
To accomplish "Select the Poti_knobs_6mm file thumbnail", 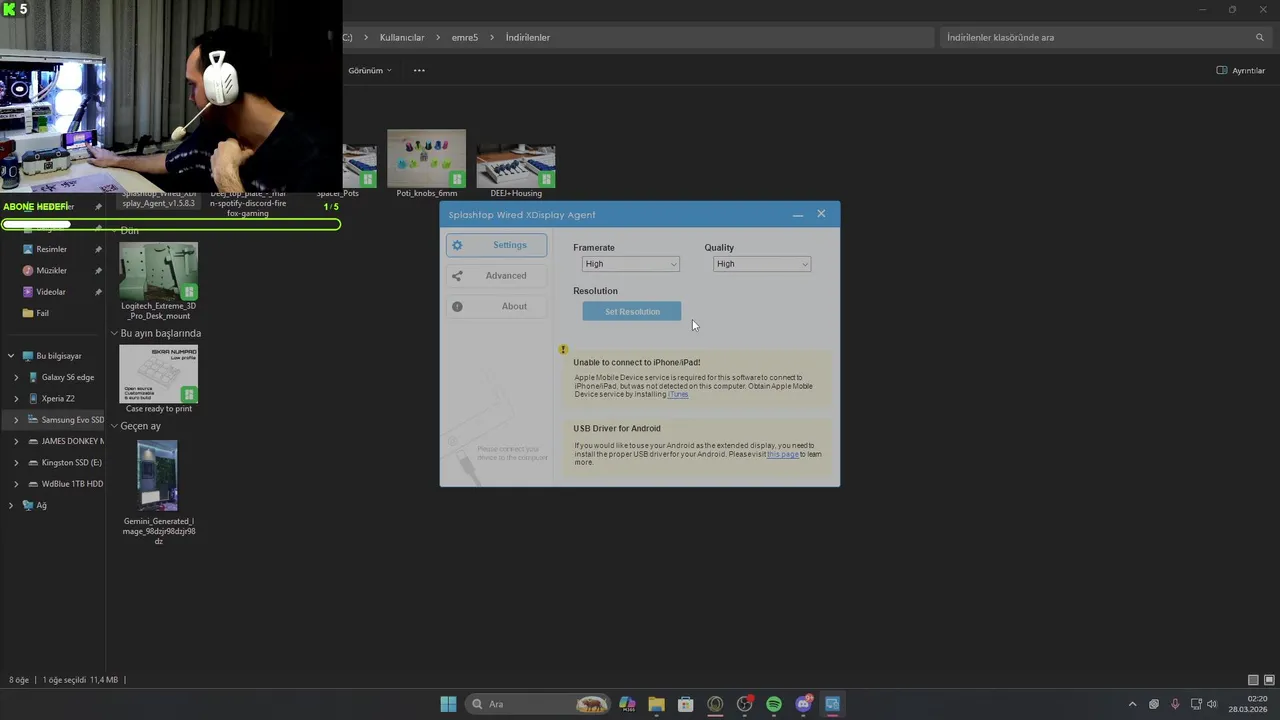I will pos(427,158).
